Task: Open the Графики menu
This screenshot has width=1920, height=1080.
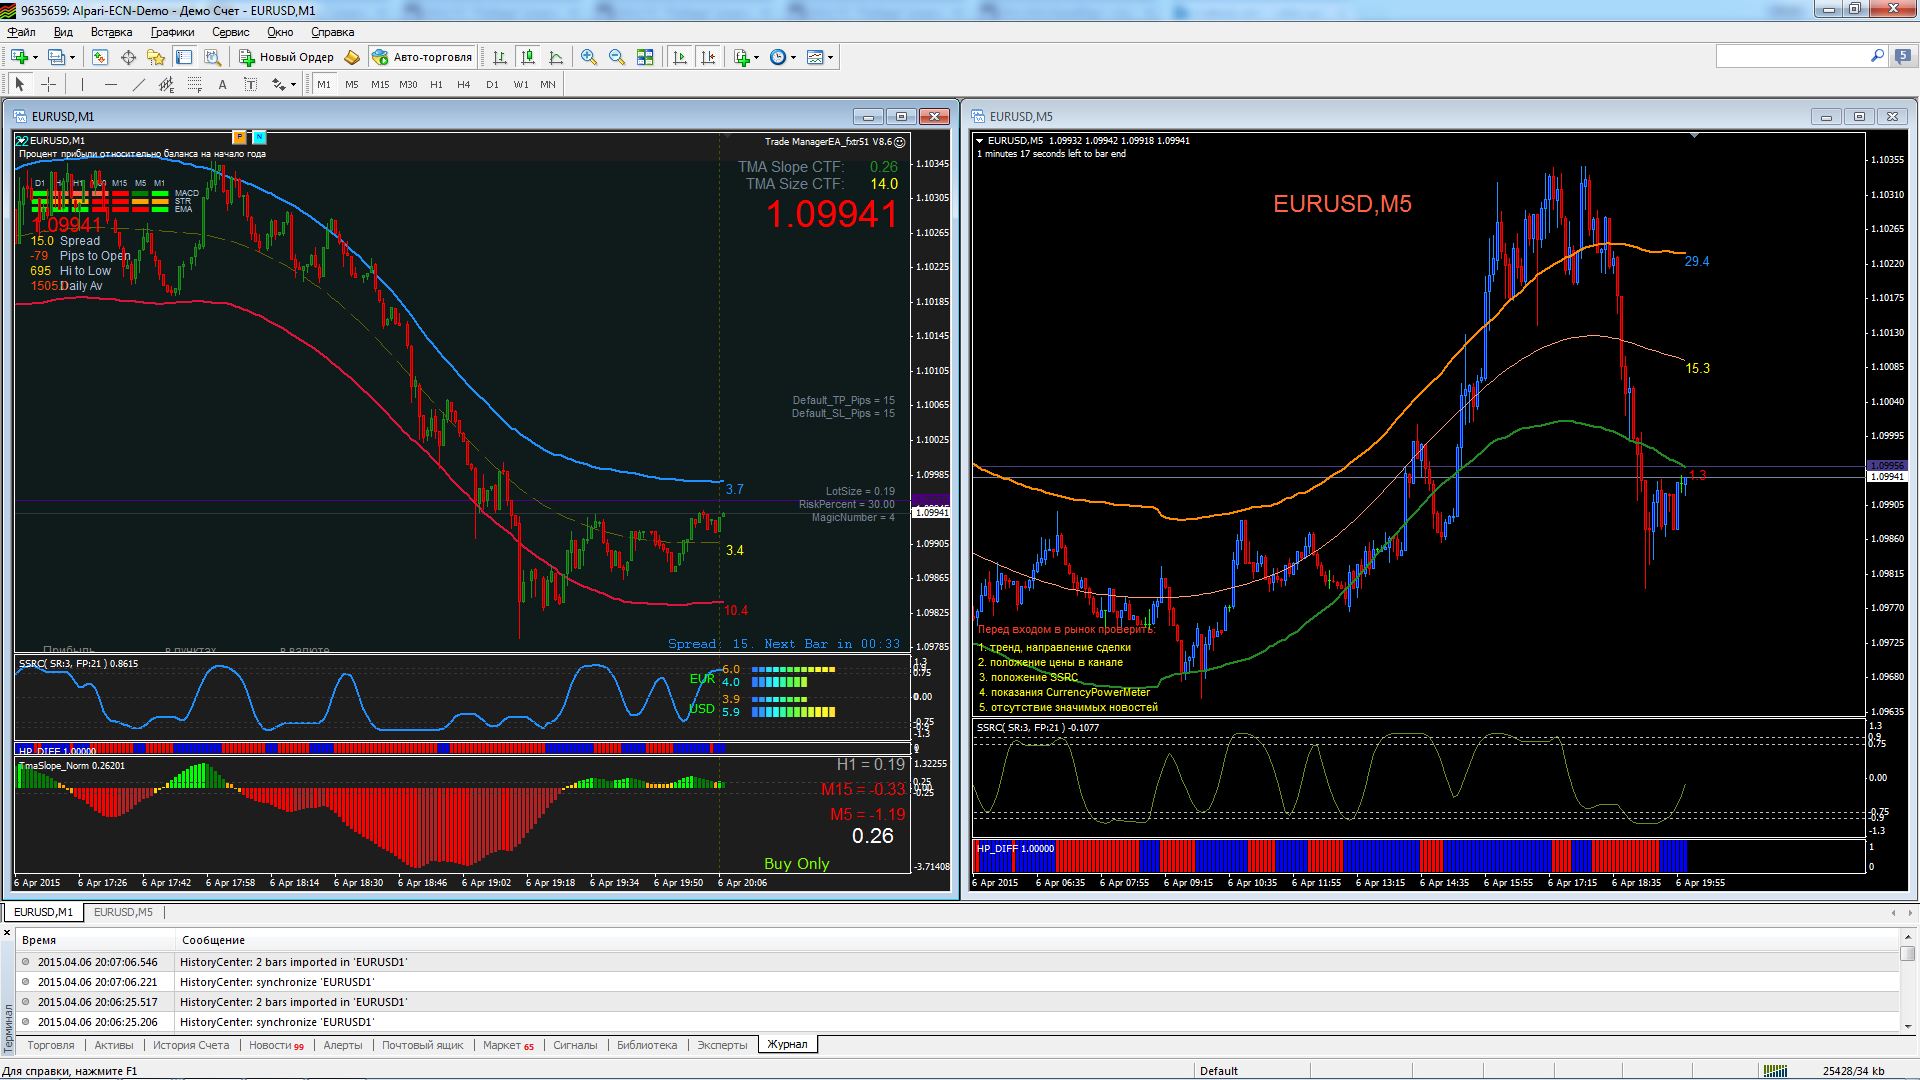Action: click(172, 32)
